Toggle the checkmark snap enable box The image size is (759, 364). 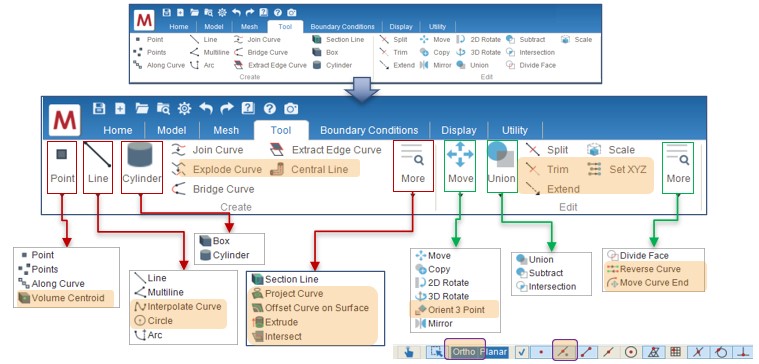(521, 352)
